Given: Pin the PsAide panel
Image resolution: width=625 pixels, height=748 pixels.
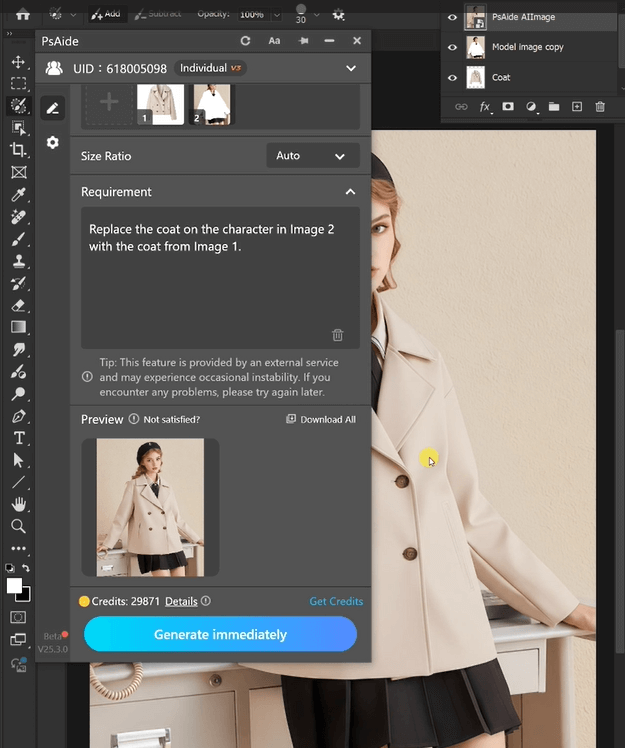Looking at the screenshot, I should pyautogui.click(x=303, y=41).
